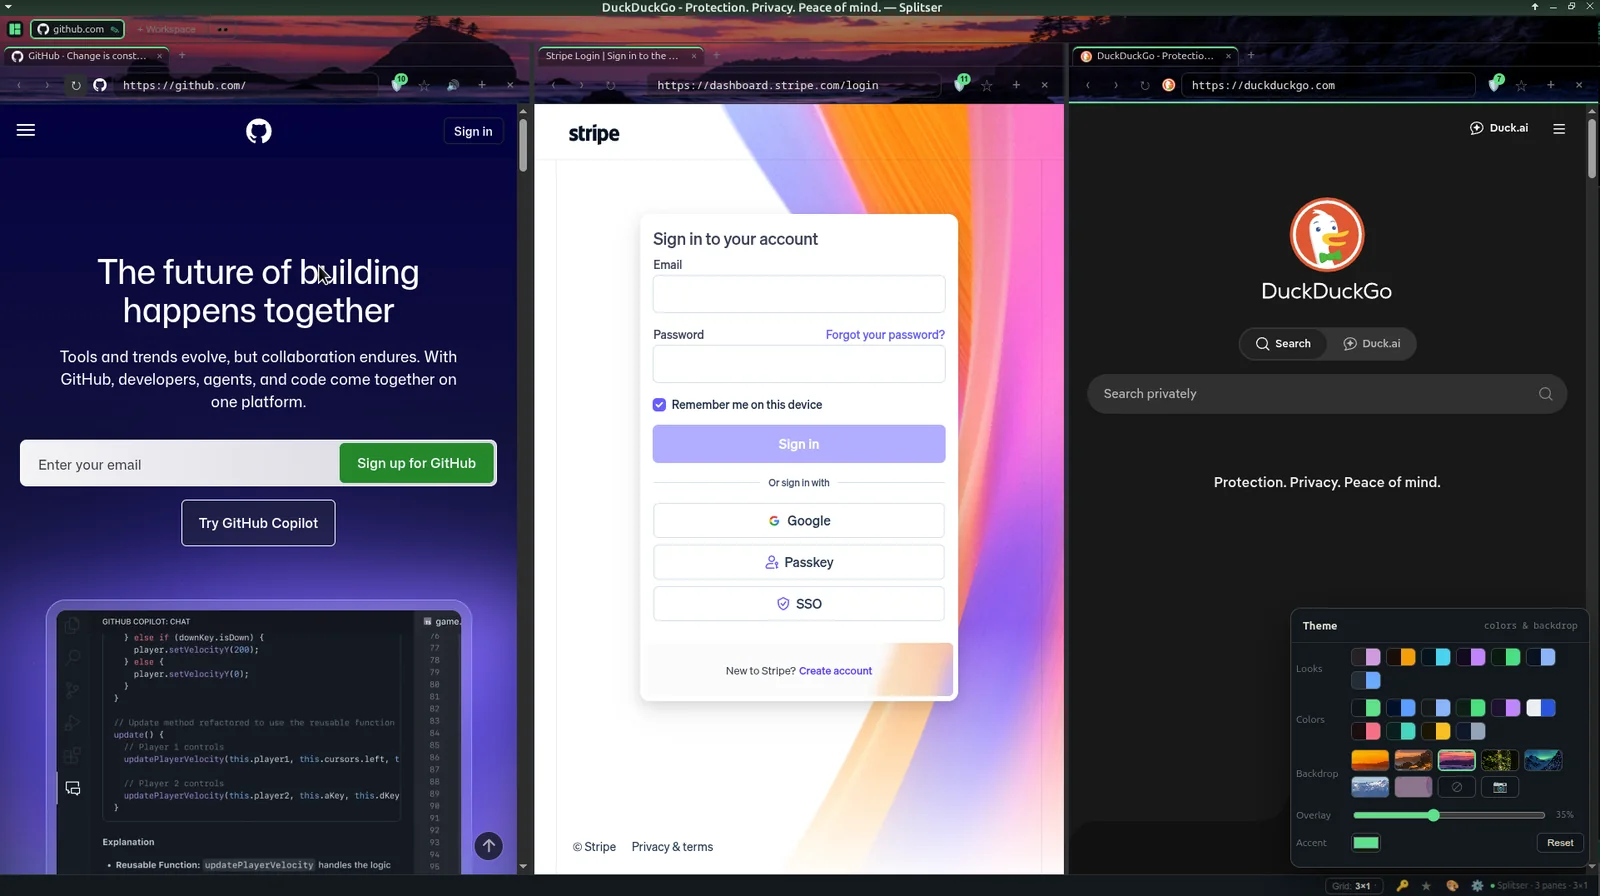Image resolution: width=1600 pixels, height=896 pixels.
Task: Click the Stripe logo
Action: [x=594, y=134]
